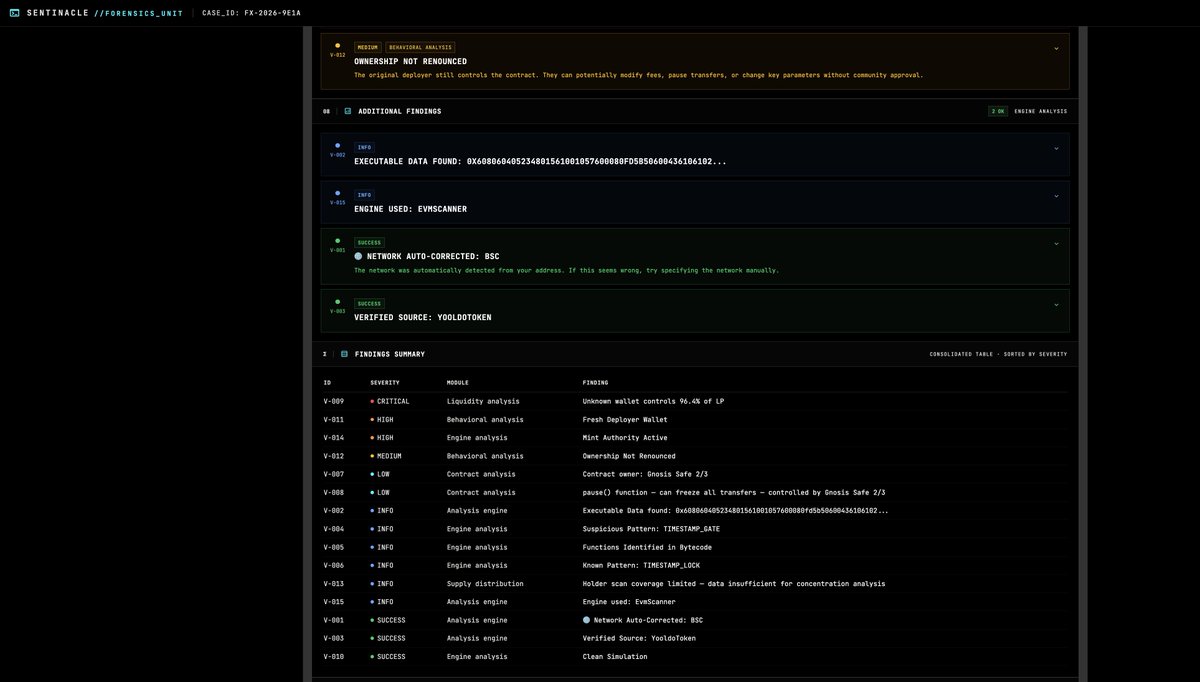
Task: Click V-010 in the summary table
Action: [x=333, y=656]
